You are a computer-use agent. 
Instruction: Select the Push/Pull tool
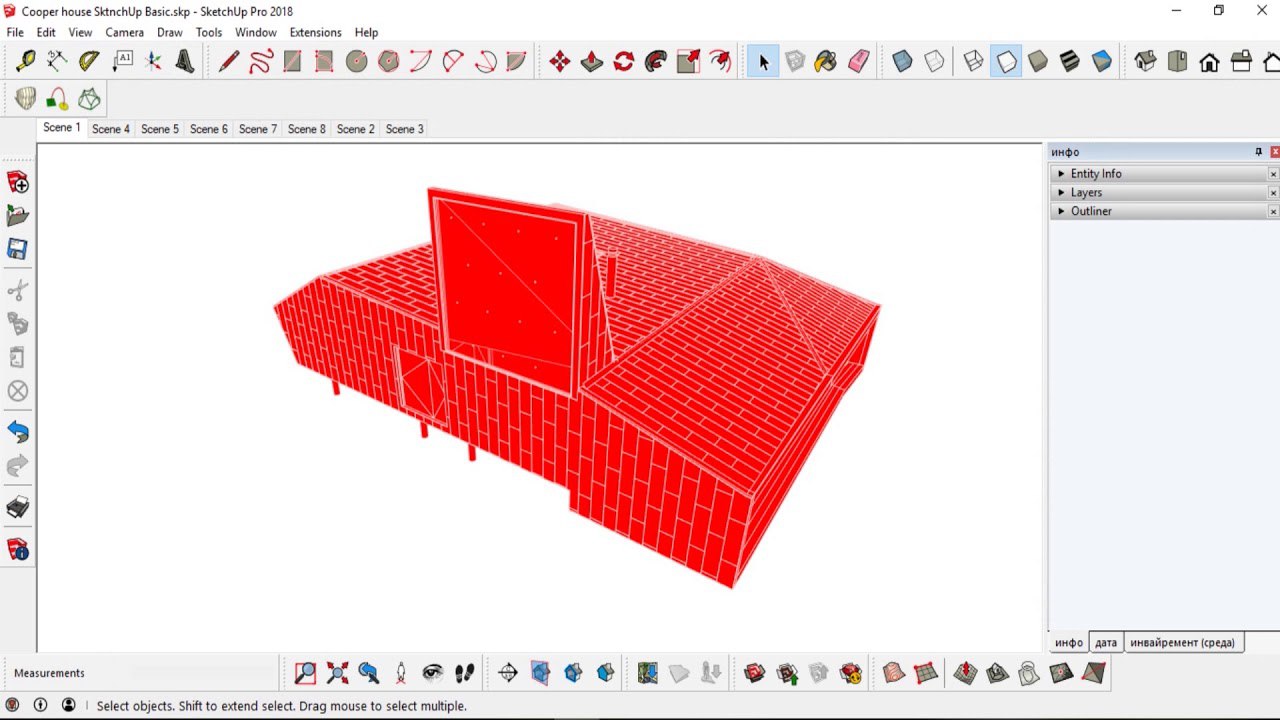pos(592,61)
